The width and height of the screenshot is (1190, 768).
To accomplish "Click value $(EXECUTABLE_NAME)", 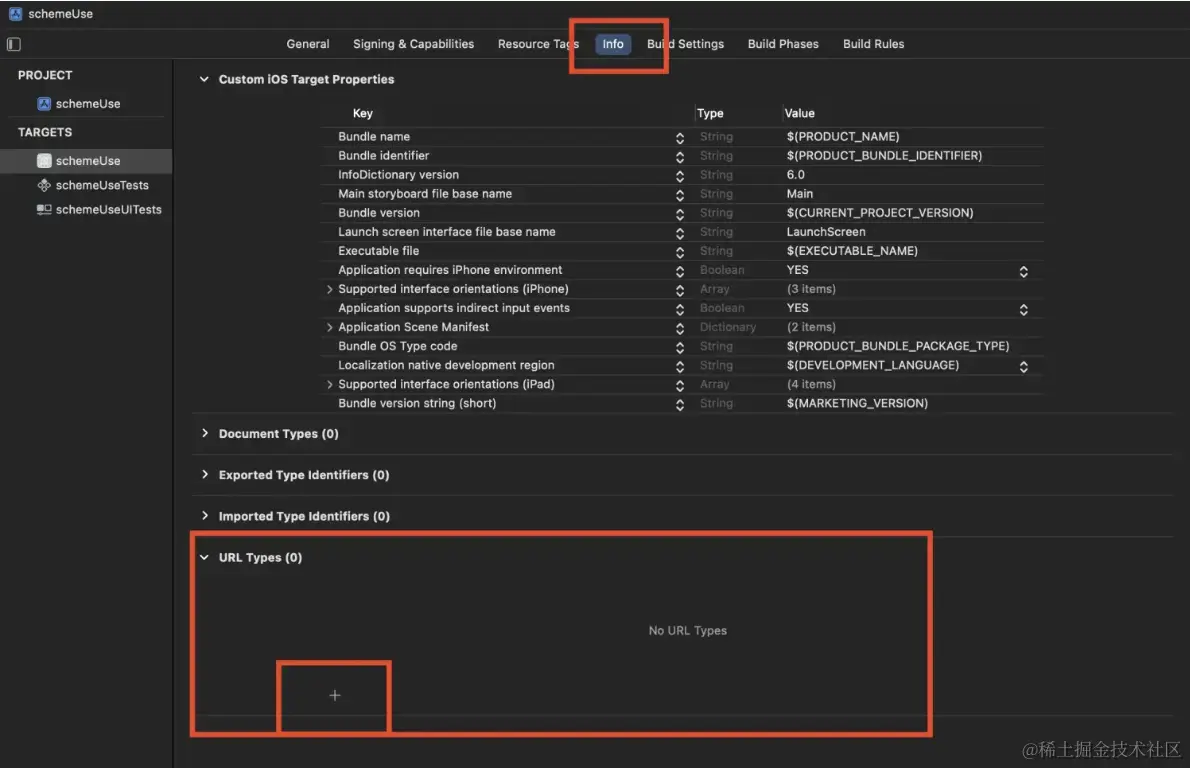I will [x=852, y=250].
